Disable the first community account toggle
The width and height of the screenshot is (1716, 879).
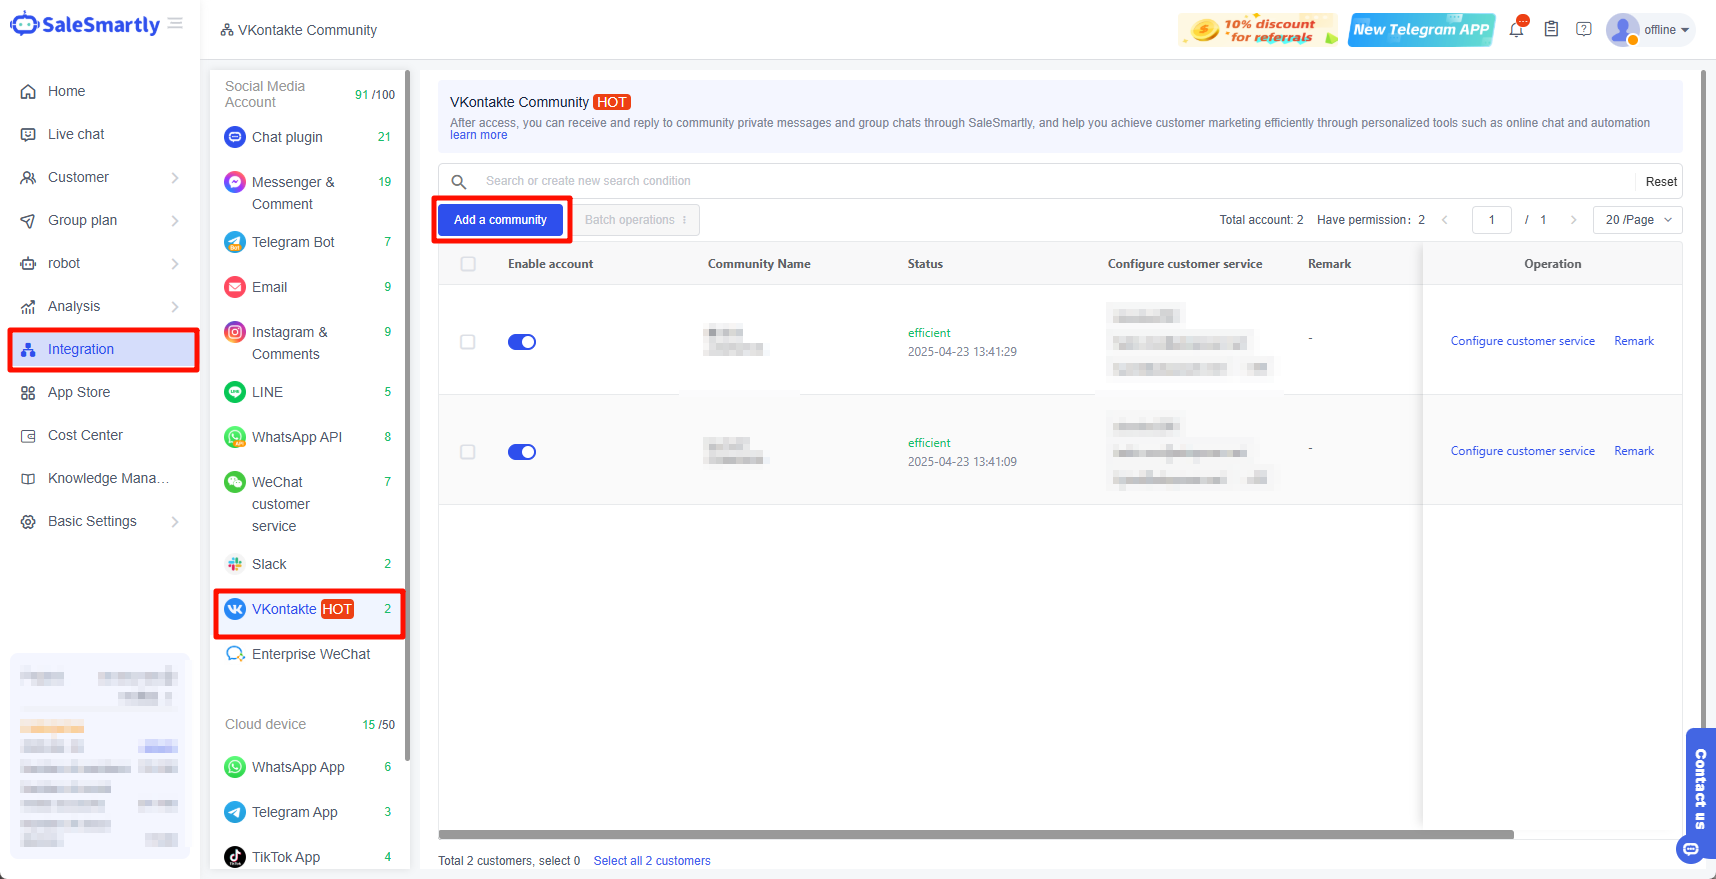tap(522, 342)
